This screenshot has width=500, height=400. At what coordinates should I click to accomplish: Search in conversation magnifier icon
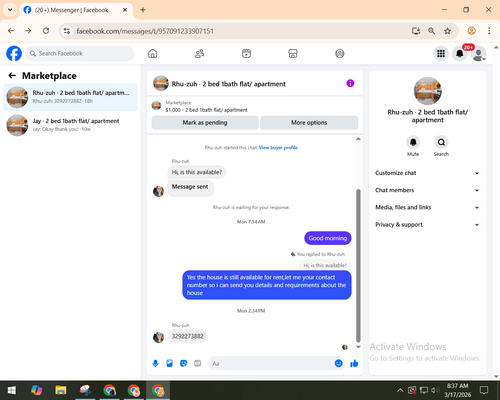tap(441, 142)
